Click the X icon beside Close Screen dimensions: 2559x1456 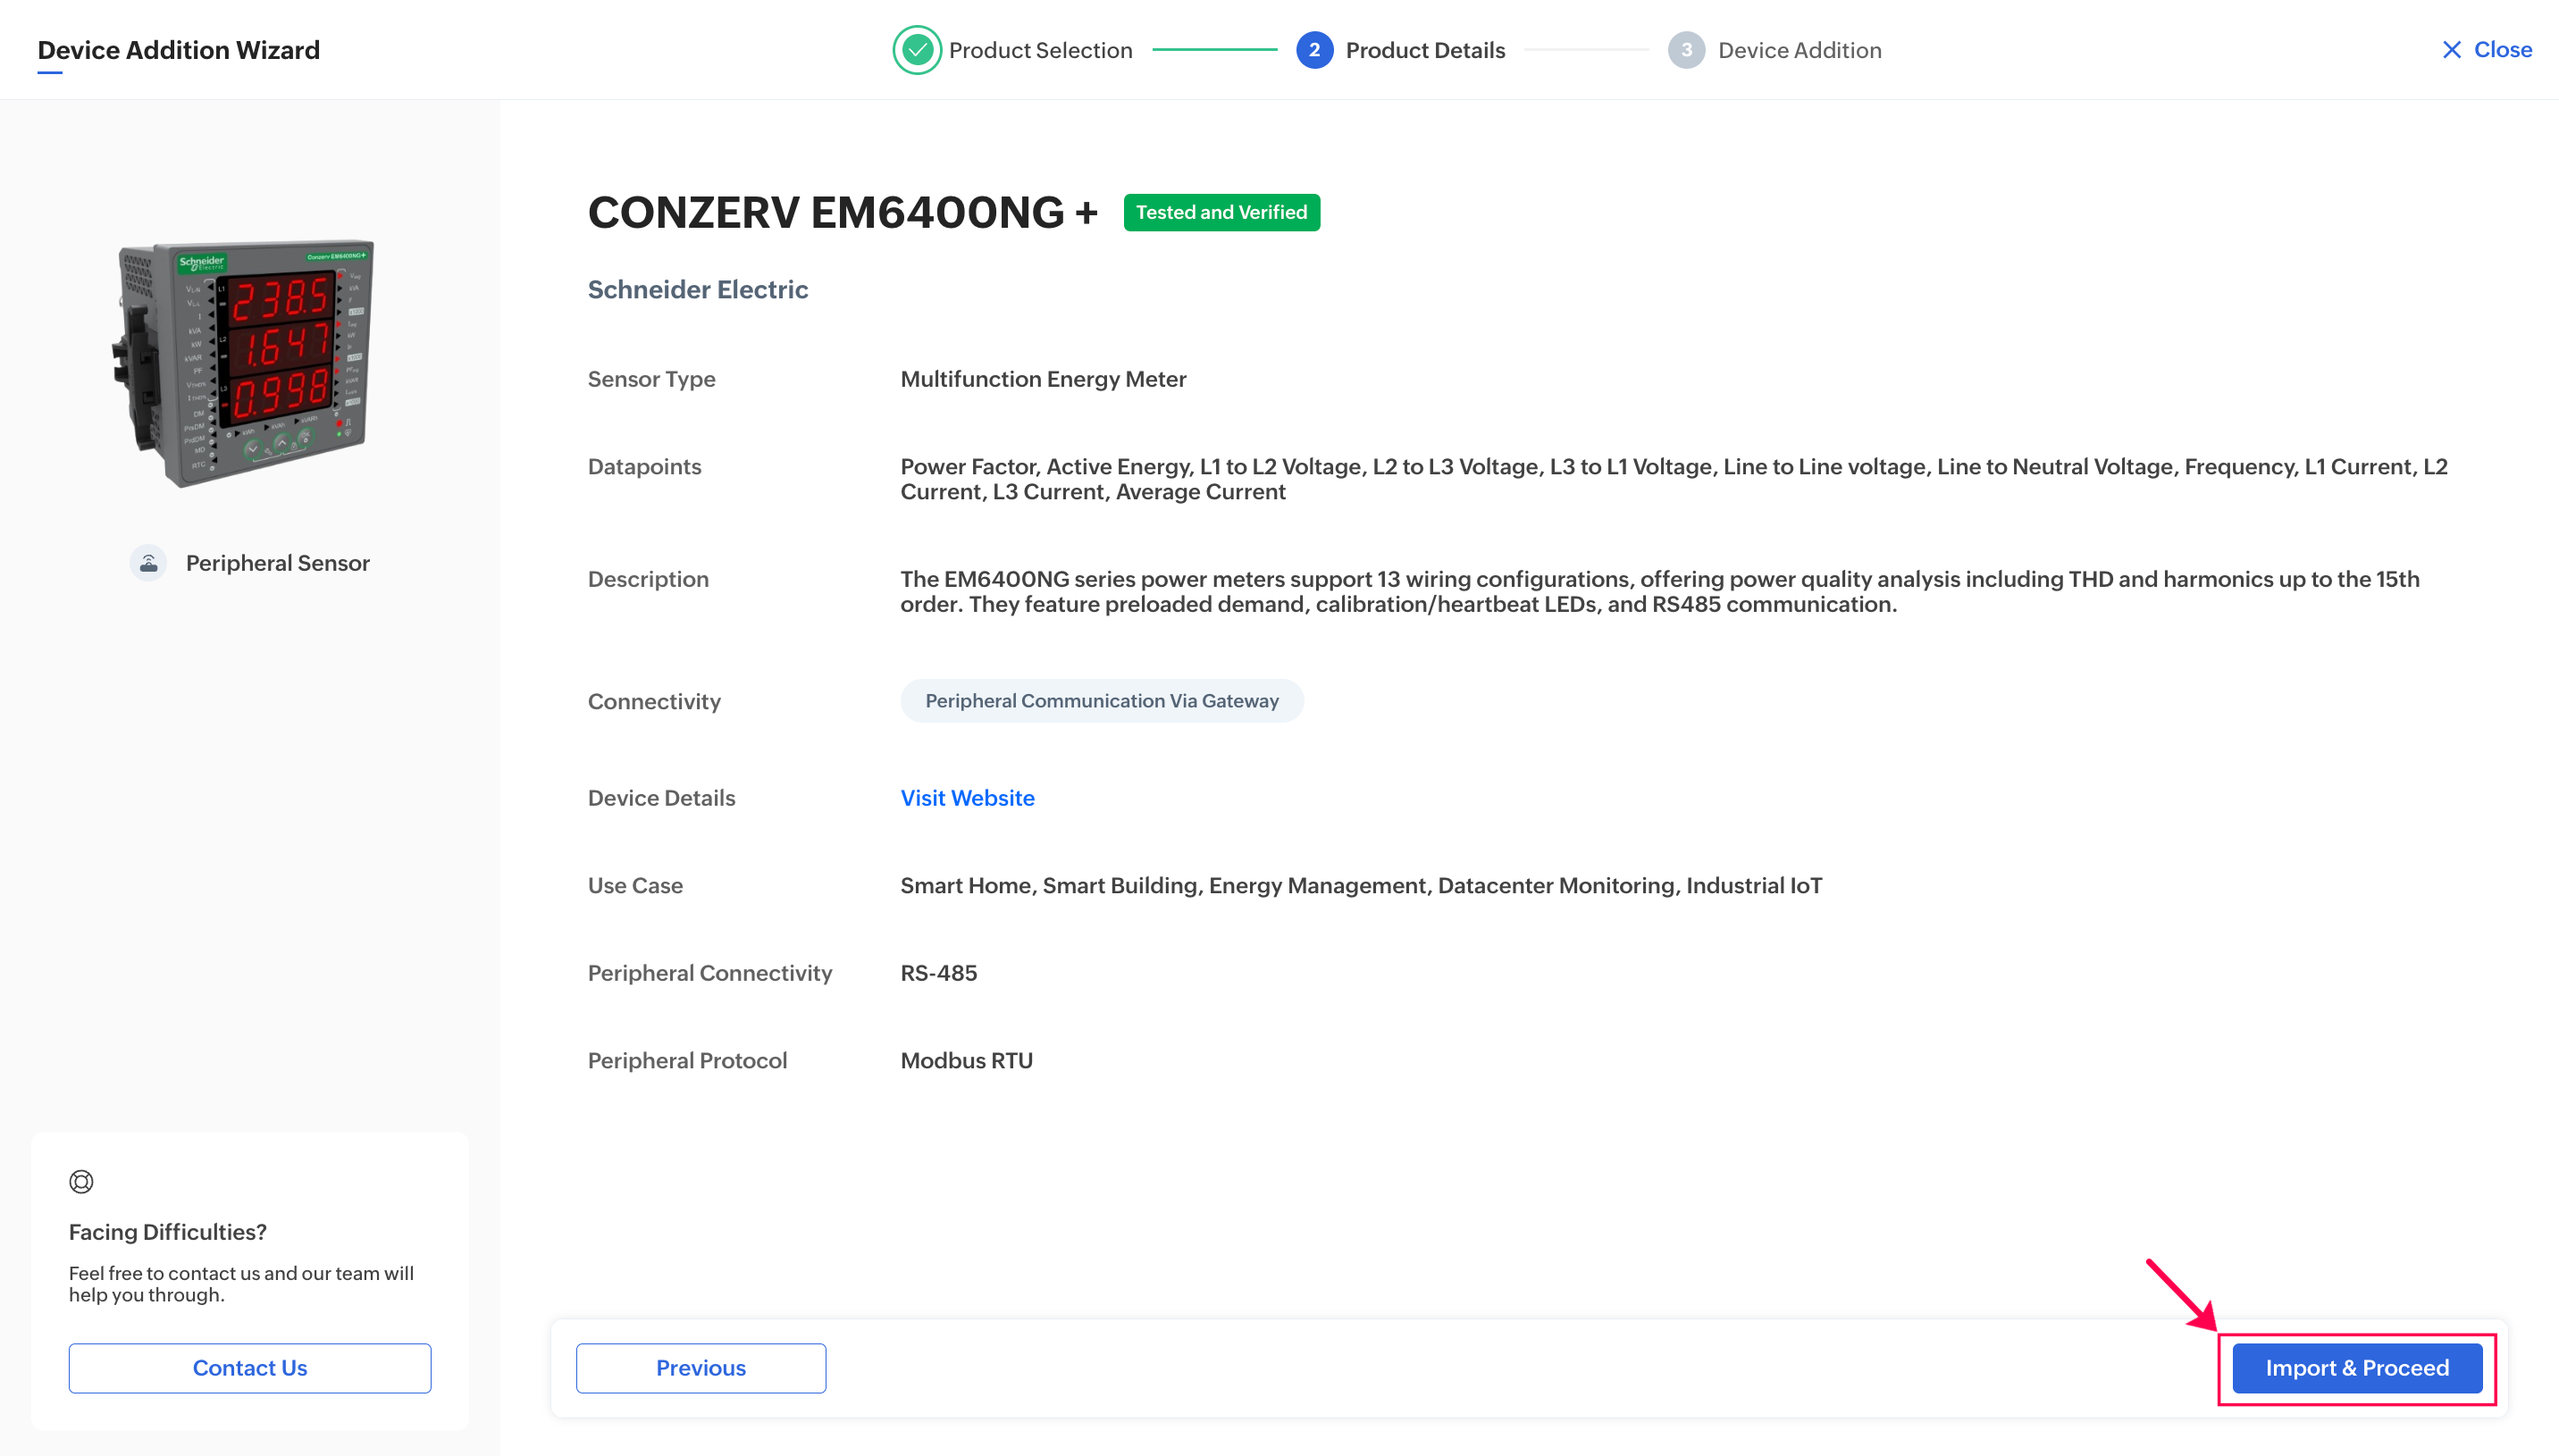(x=2451, y=50)
